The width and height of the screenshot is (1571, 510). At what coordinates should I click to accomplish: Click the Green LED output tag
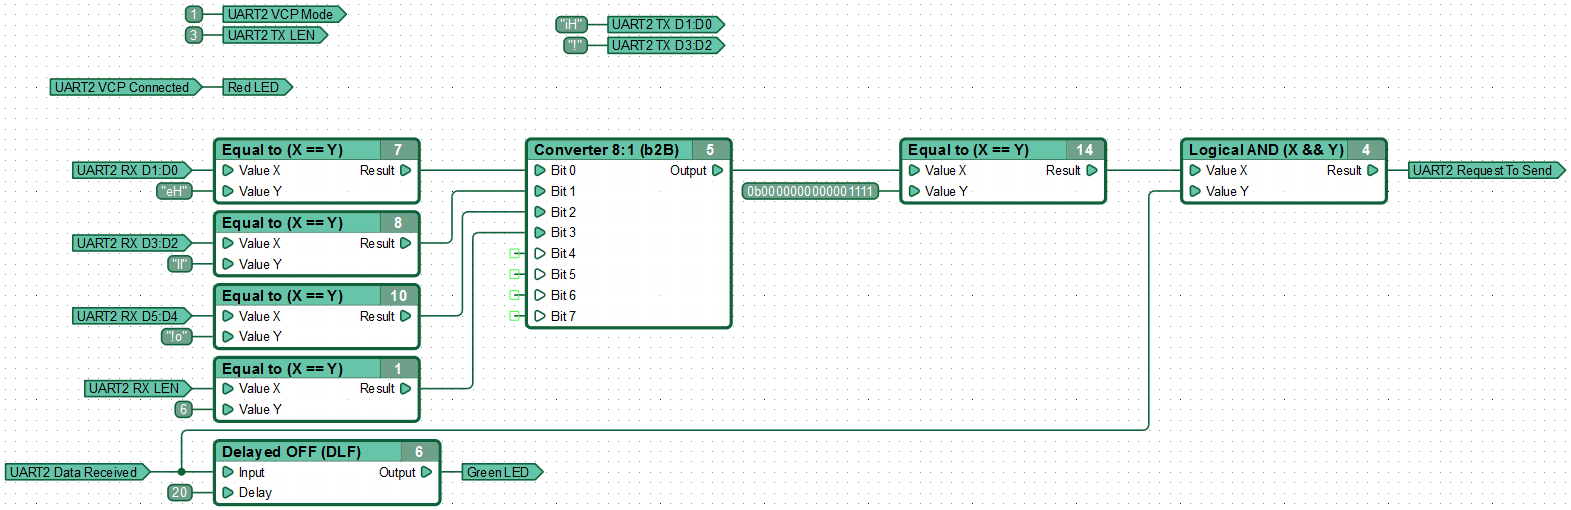(x=503, y=472)
